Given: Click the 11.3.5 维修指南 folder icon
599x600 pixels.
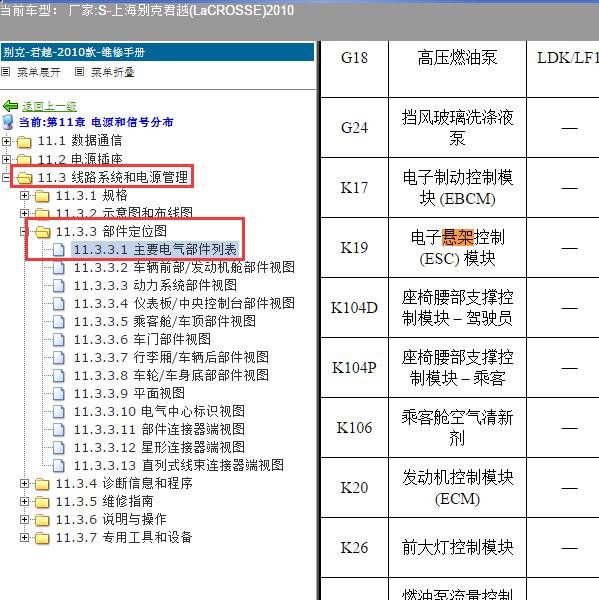Looking at the screenshot, I should [x=42, y=502].
